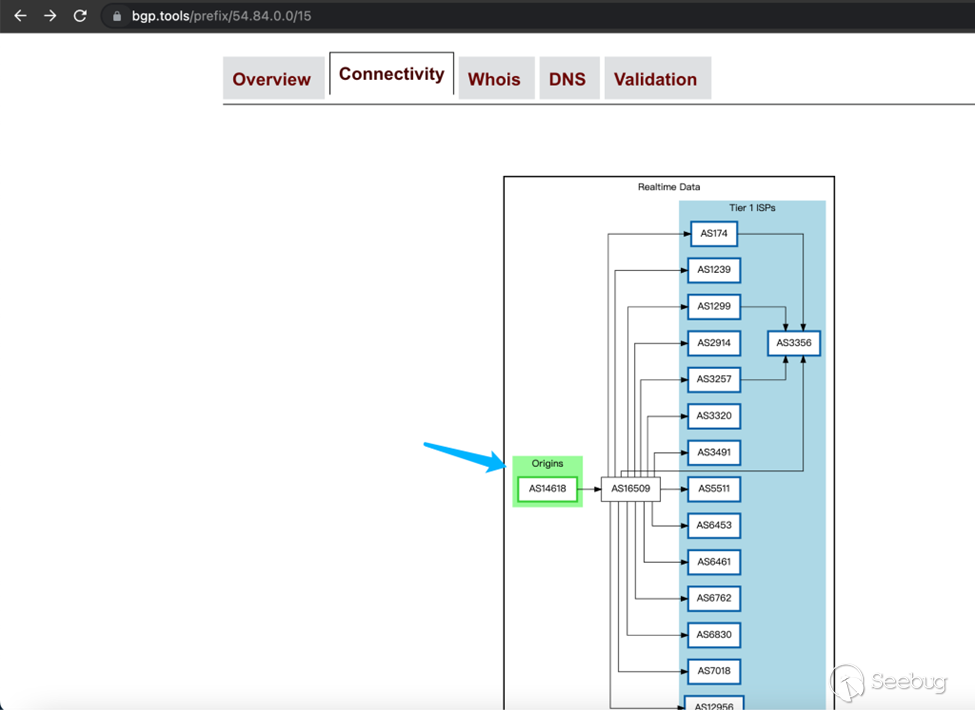Click the 'Tier 1 ISPs' group label
This screenshot has width=975, height=710.
(752, 208)
